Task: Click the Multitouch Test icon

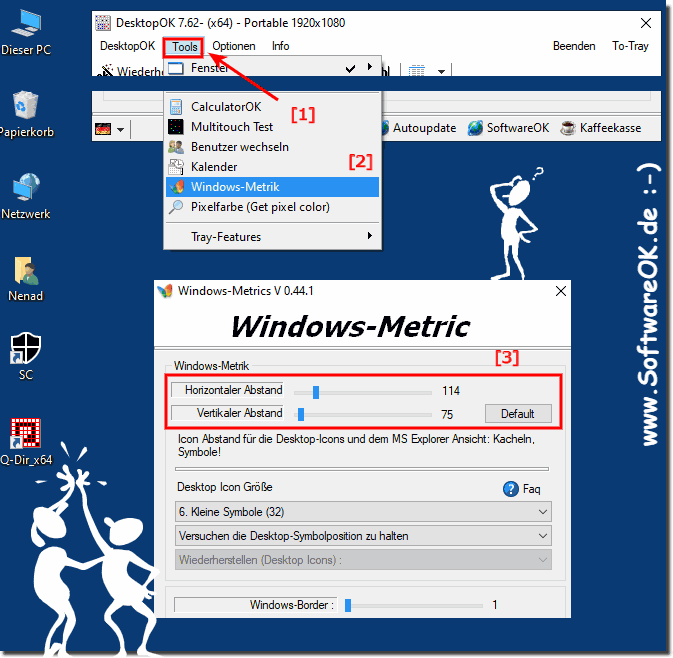Action: click(176, 127)
